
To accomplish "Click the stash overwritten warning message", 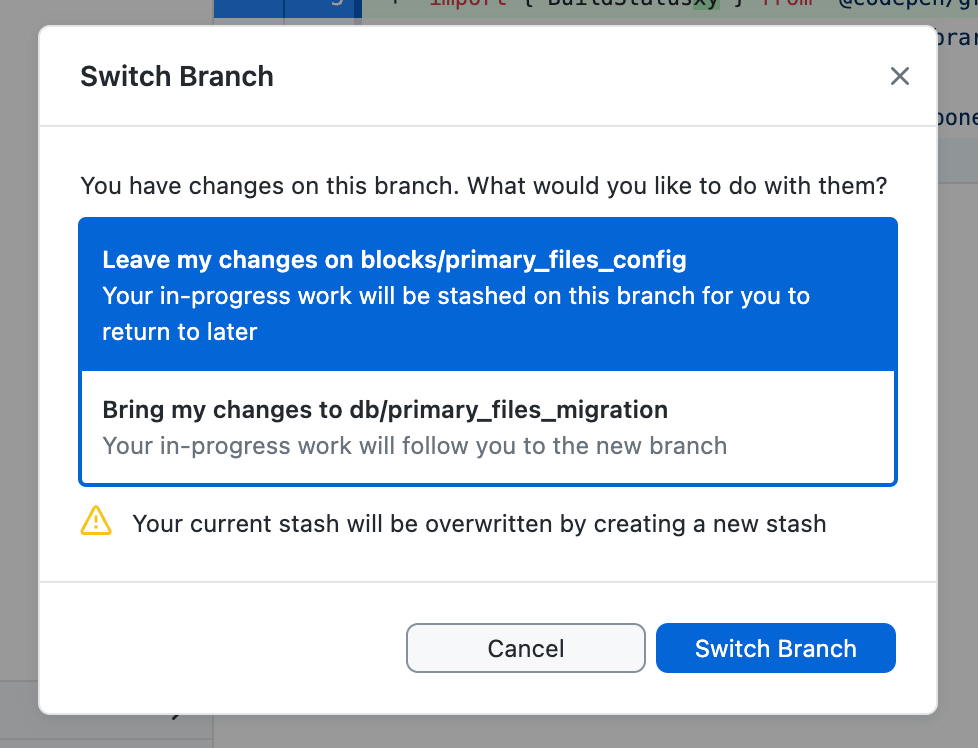I will click(479, 523).
